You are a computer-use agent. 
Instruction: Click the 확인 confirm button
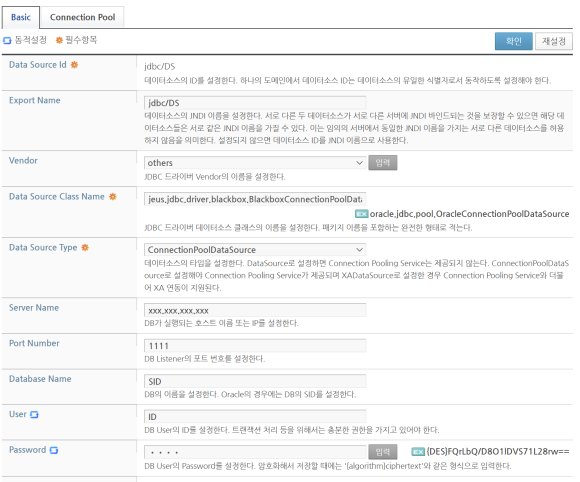click(x=514, y=41)
